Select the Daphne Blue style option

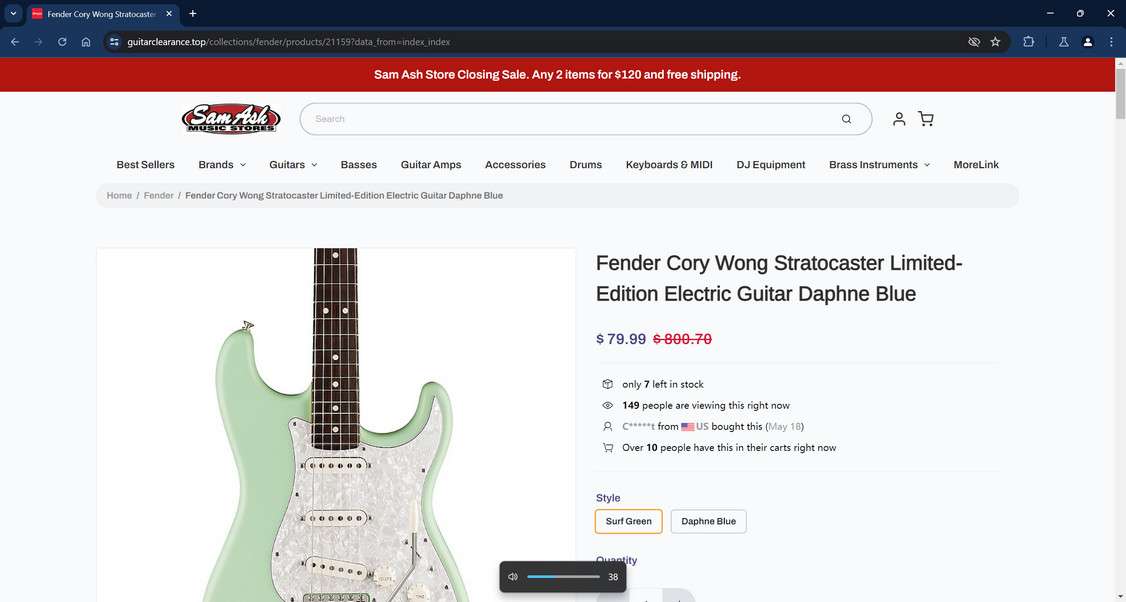click(x=708, y=522)
